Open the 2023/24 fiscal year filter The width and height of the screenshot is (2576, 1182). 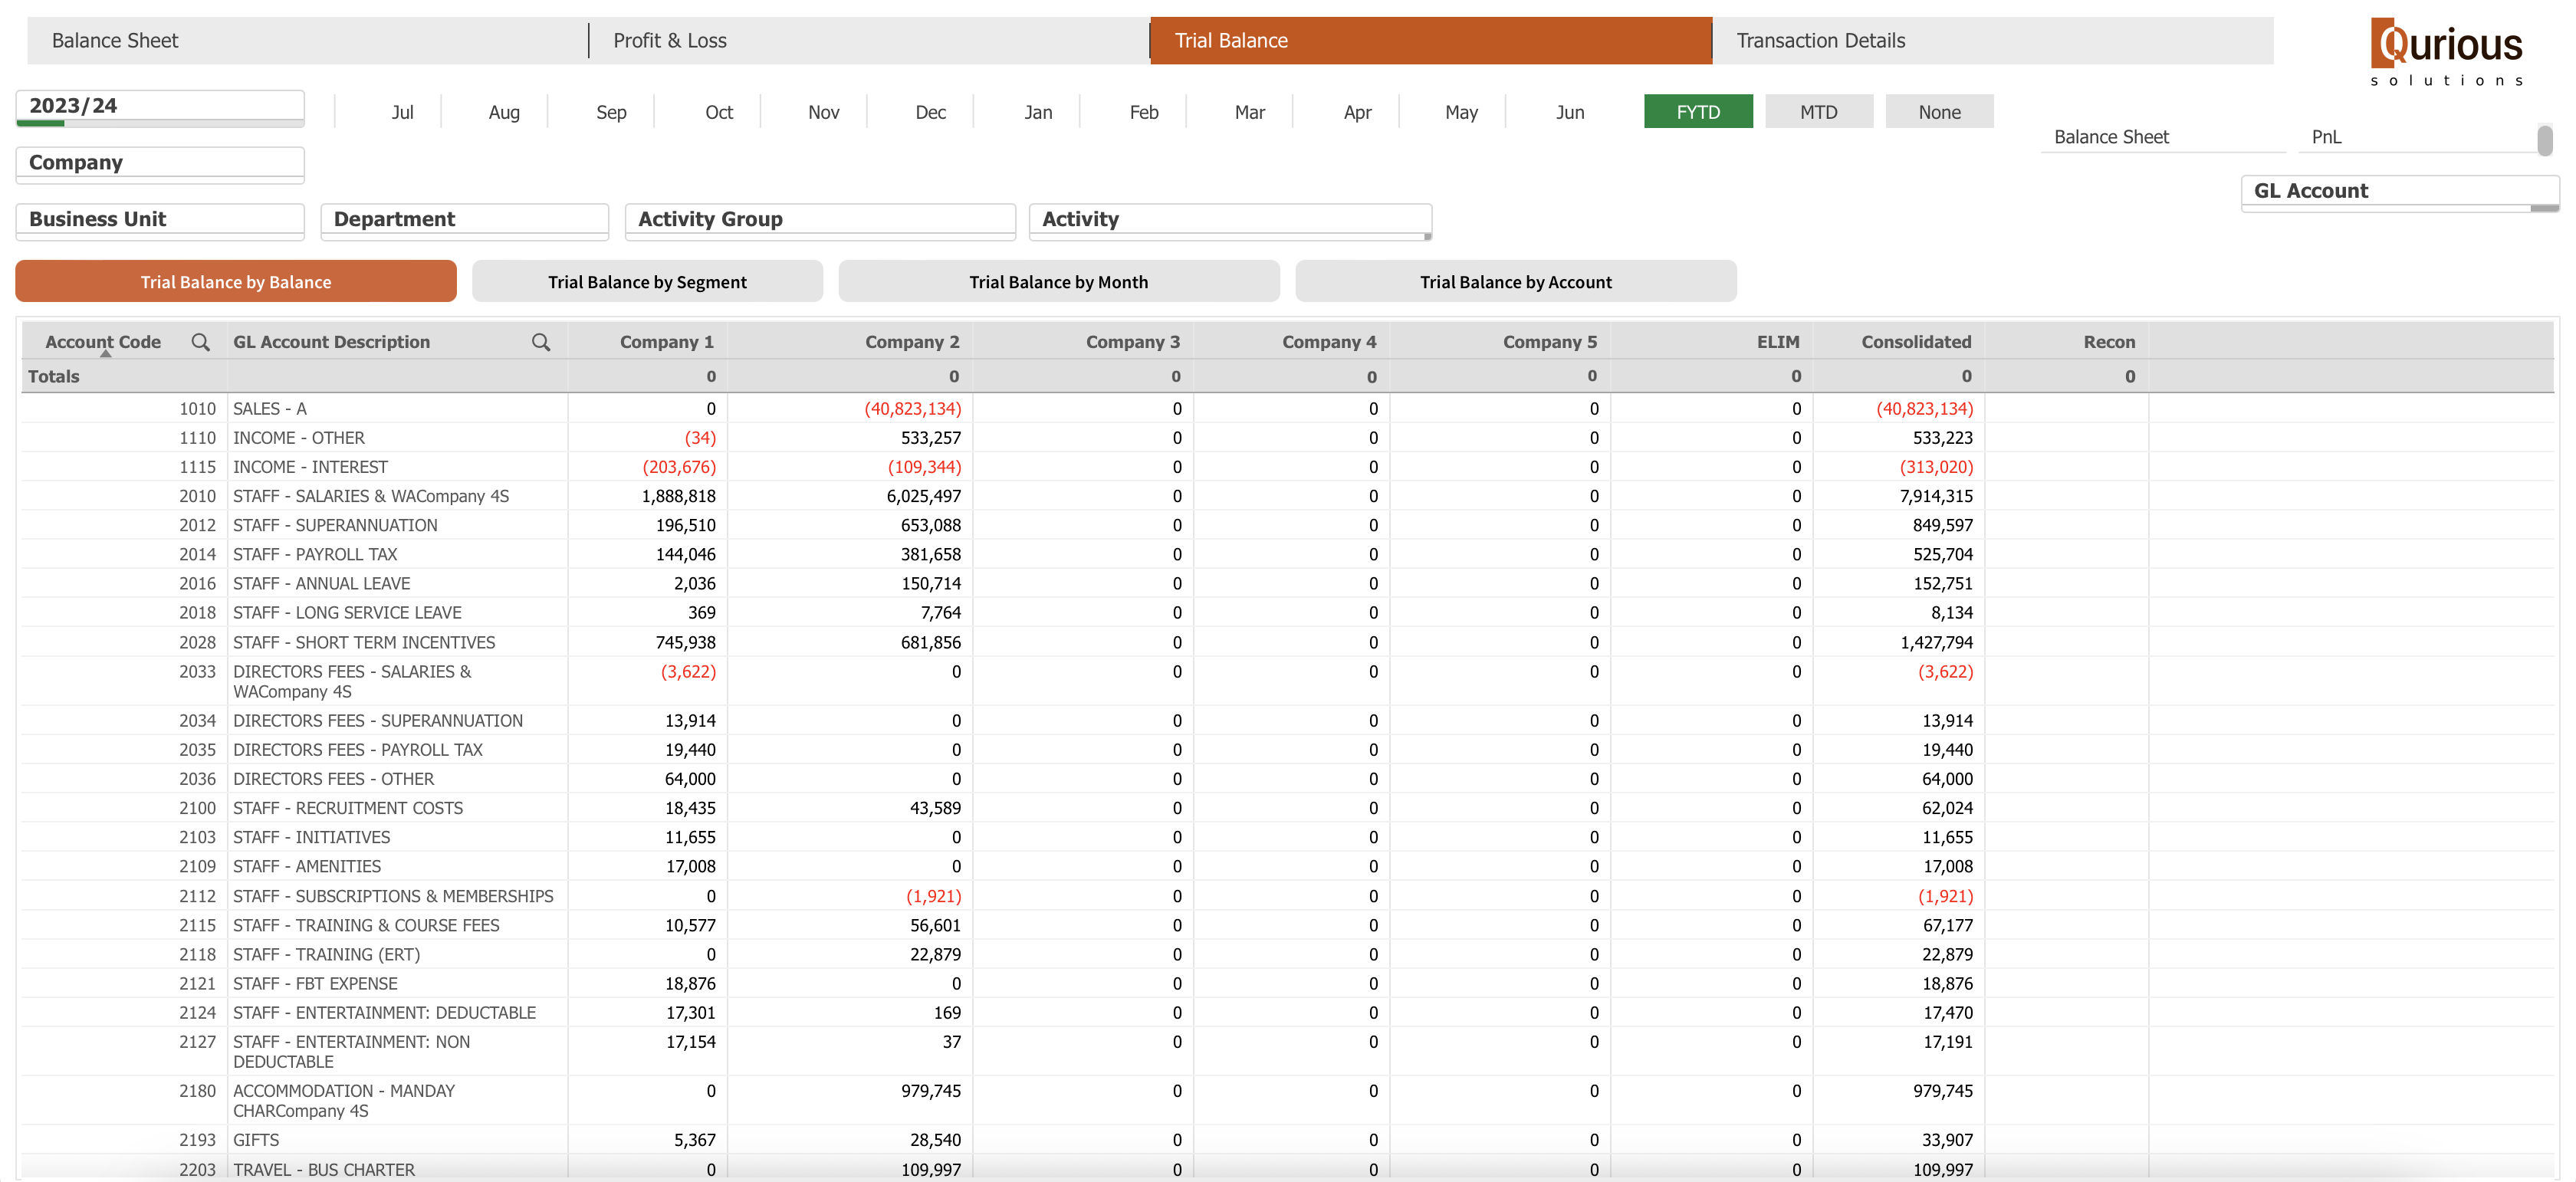pos(160,107)
